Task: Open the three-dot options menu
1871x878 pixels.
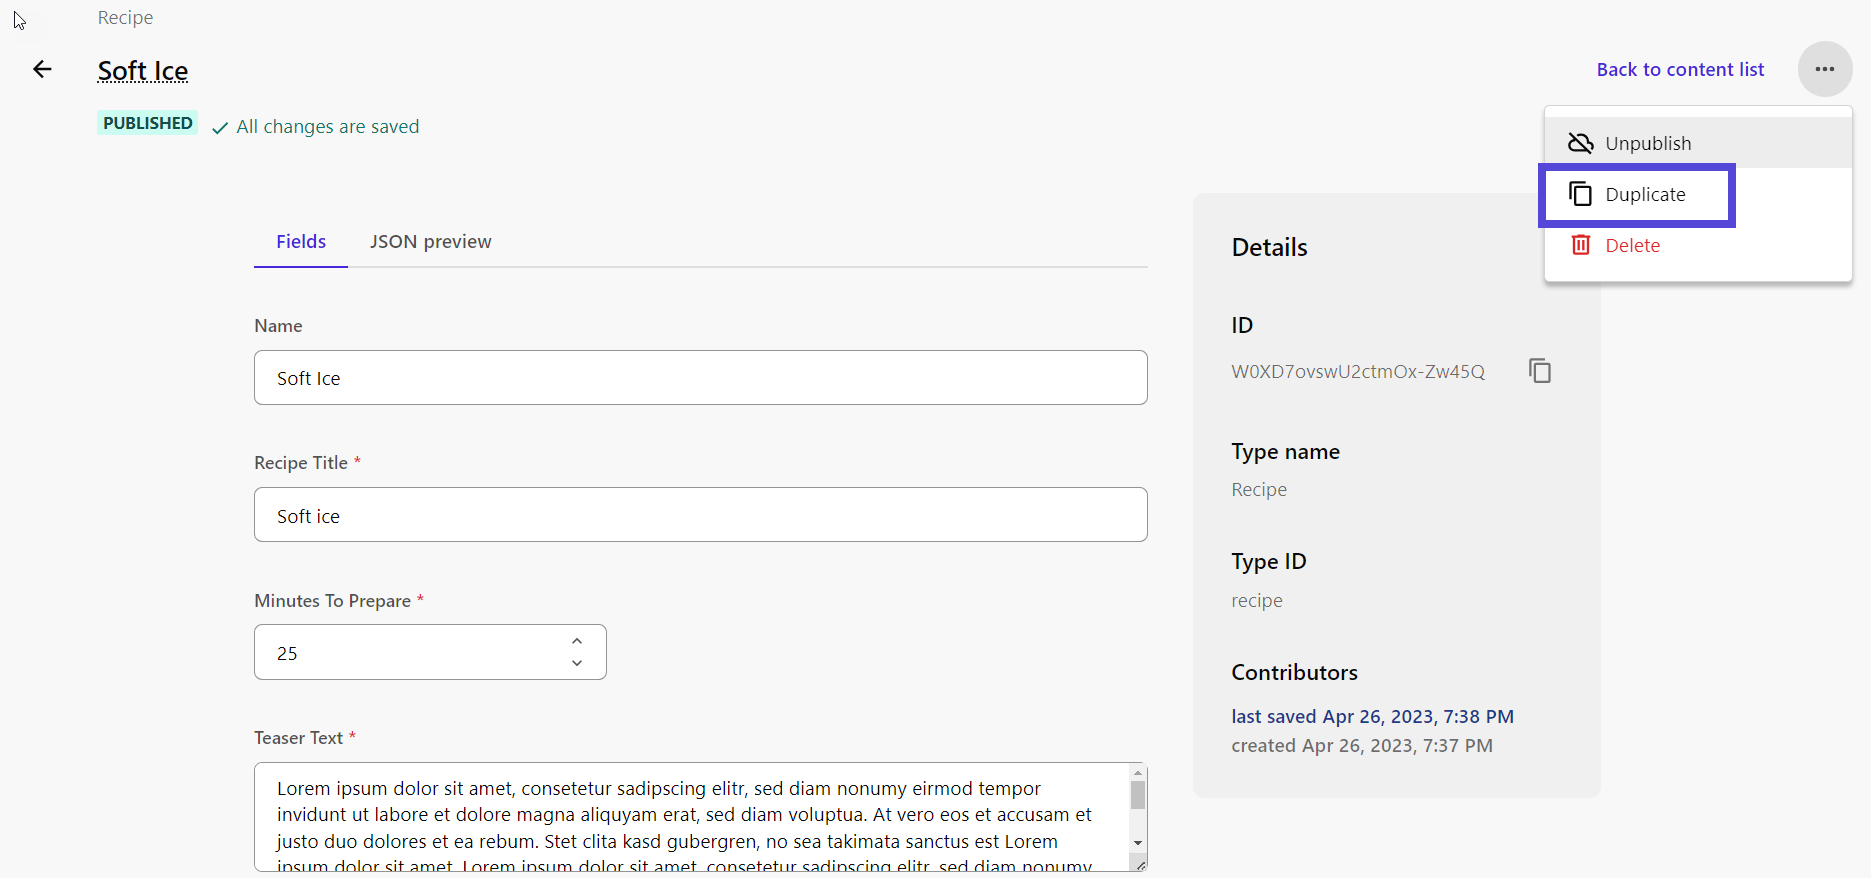Action: [x=1824, y=69]
